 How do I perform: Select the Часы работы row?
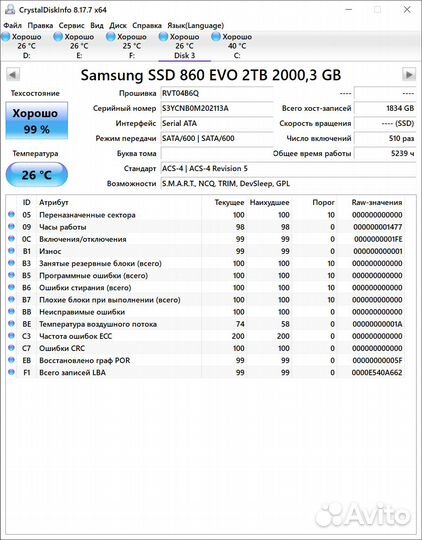coord(206,227)
